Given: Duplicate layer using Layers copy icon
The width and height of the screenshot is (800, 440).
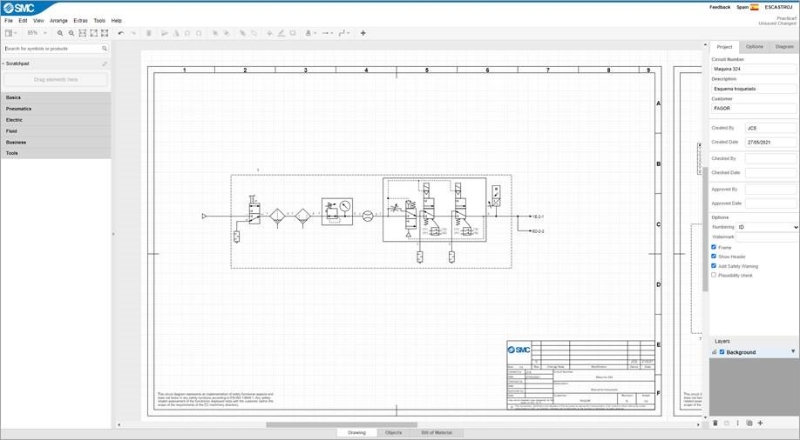Looking at the screenshot, I should coord(749,423).
